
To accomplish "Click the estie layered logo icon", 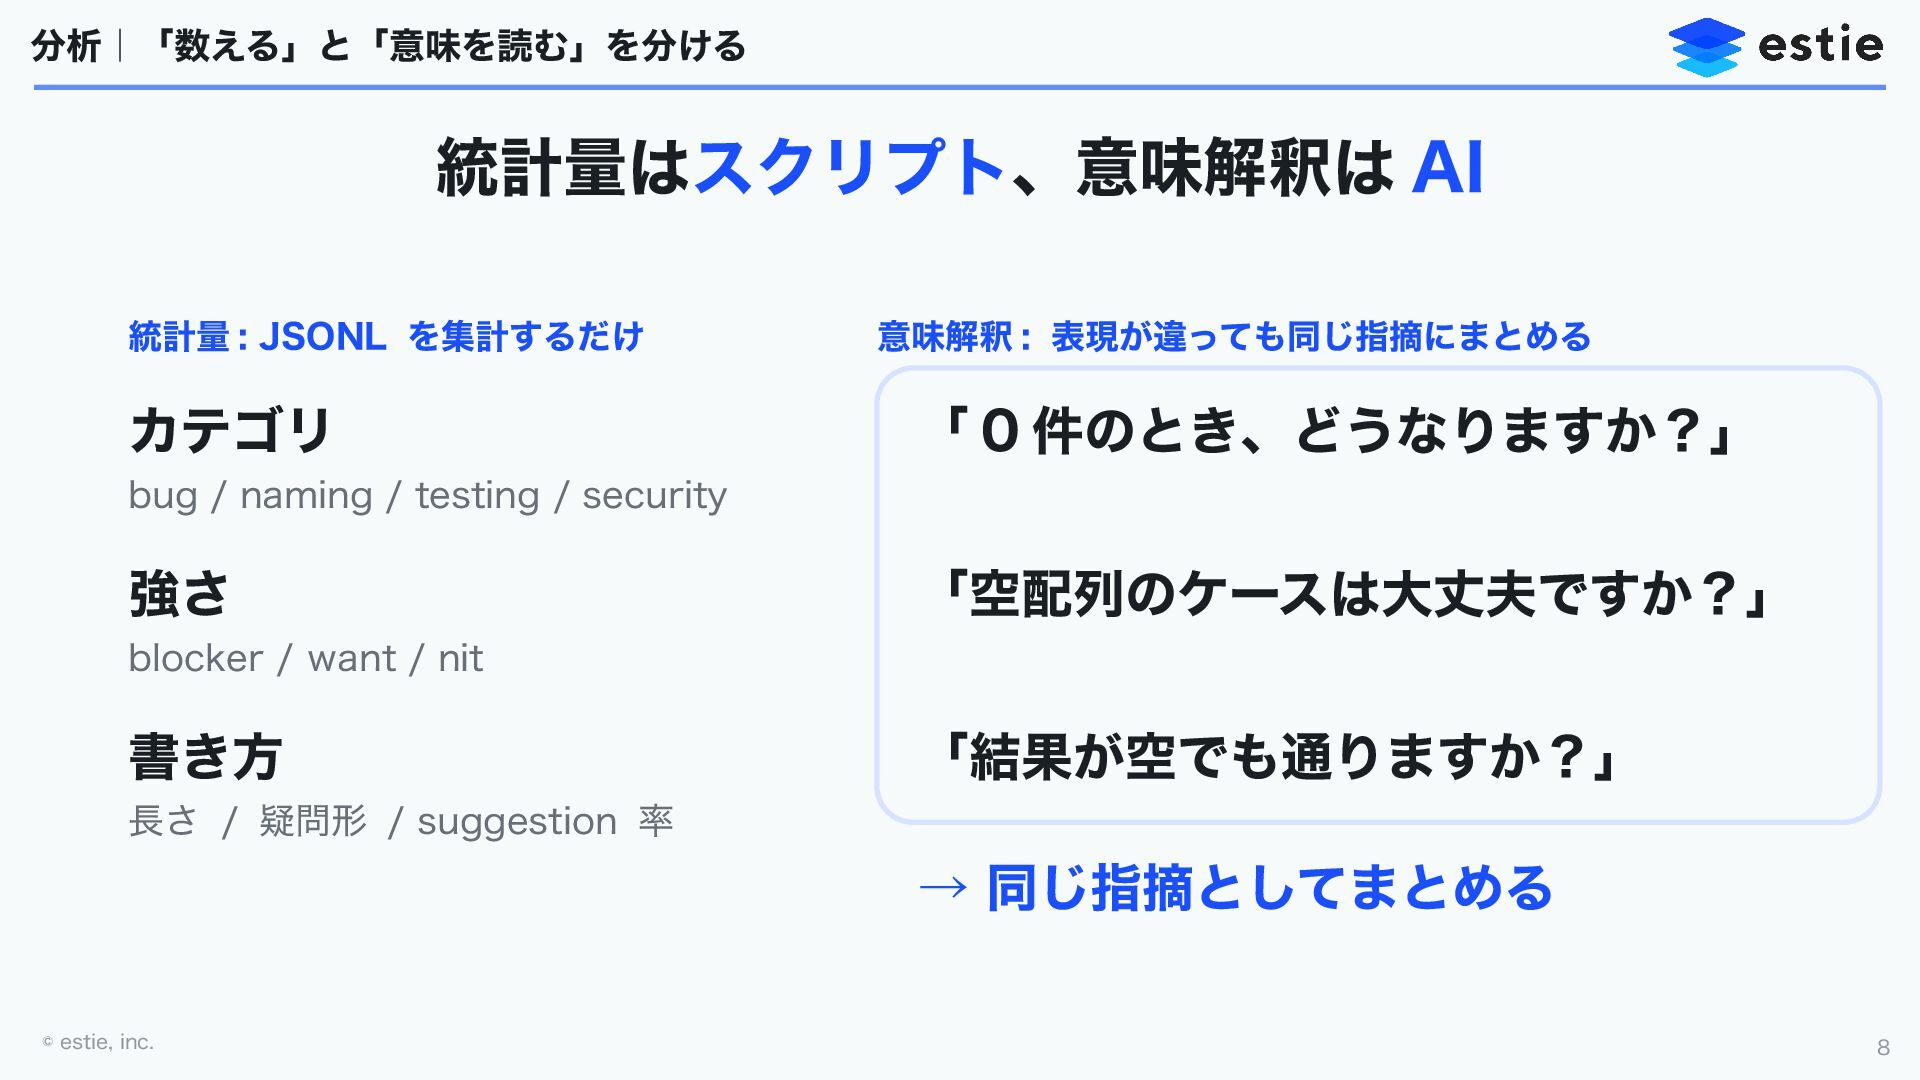I will 1706,47.
